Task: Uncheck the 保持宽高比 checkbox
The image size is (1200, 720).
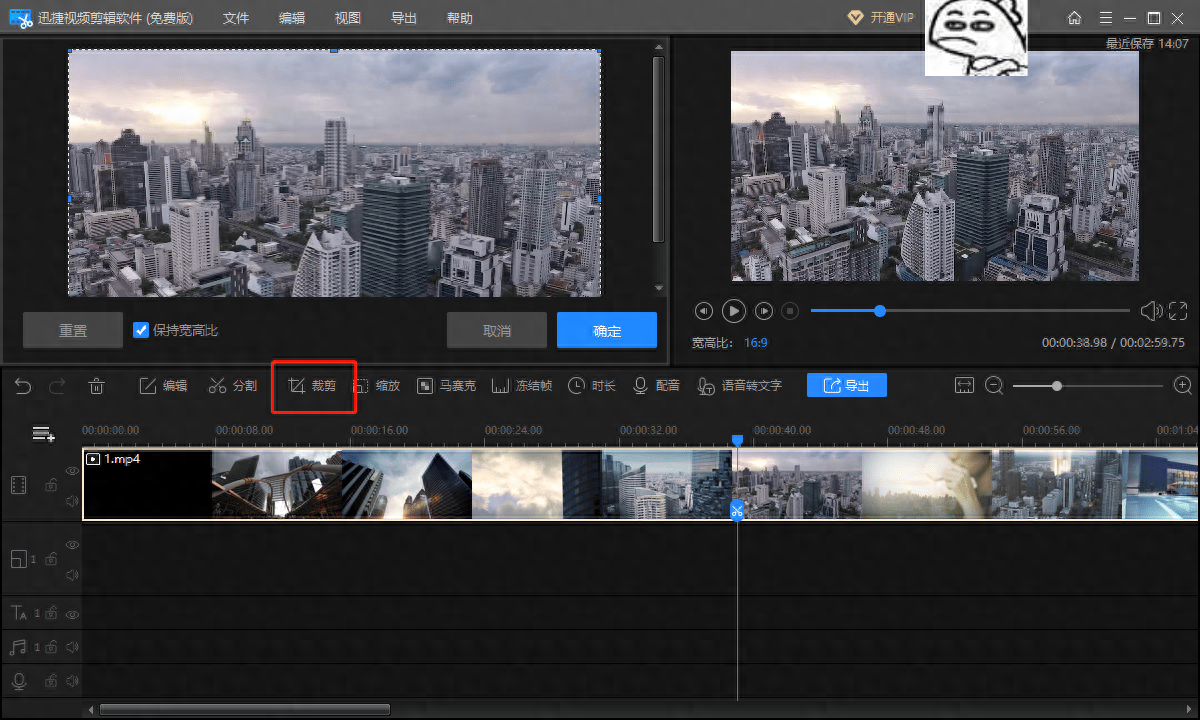Action: coord(141,330)
